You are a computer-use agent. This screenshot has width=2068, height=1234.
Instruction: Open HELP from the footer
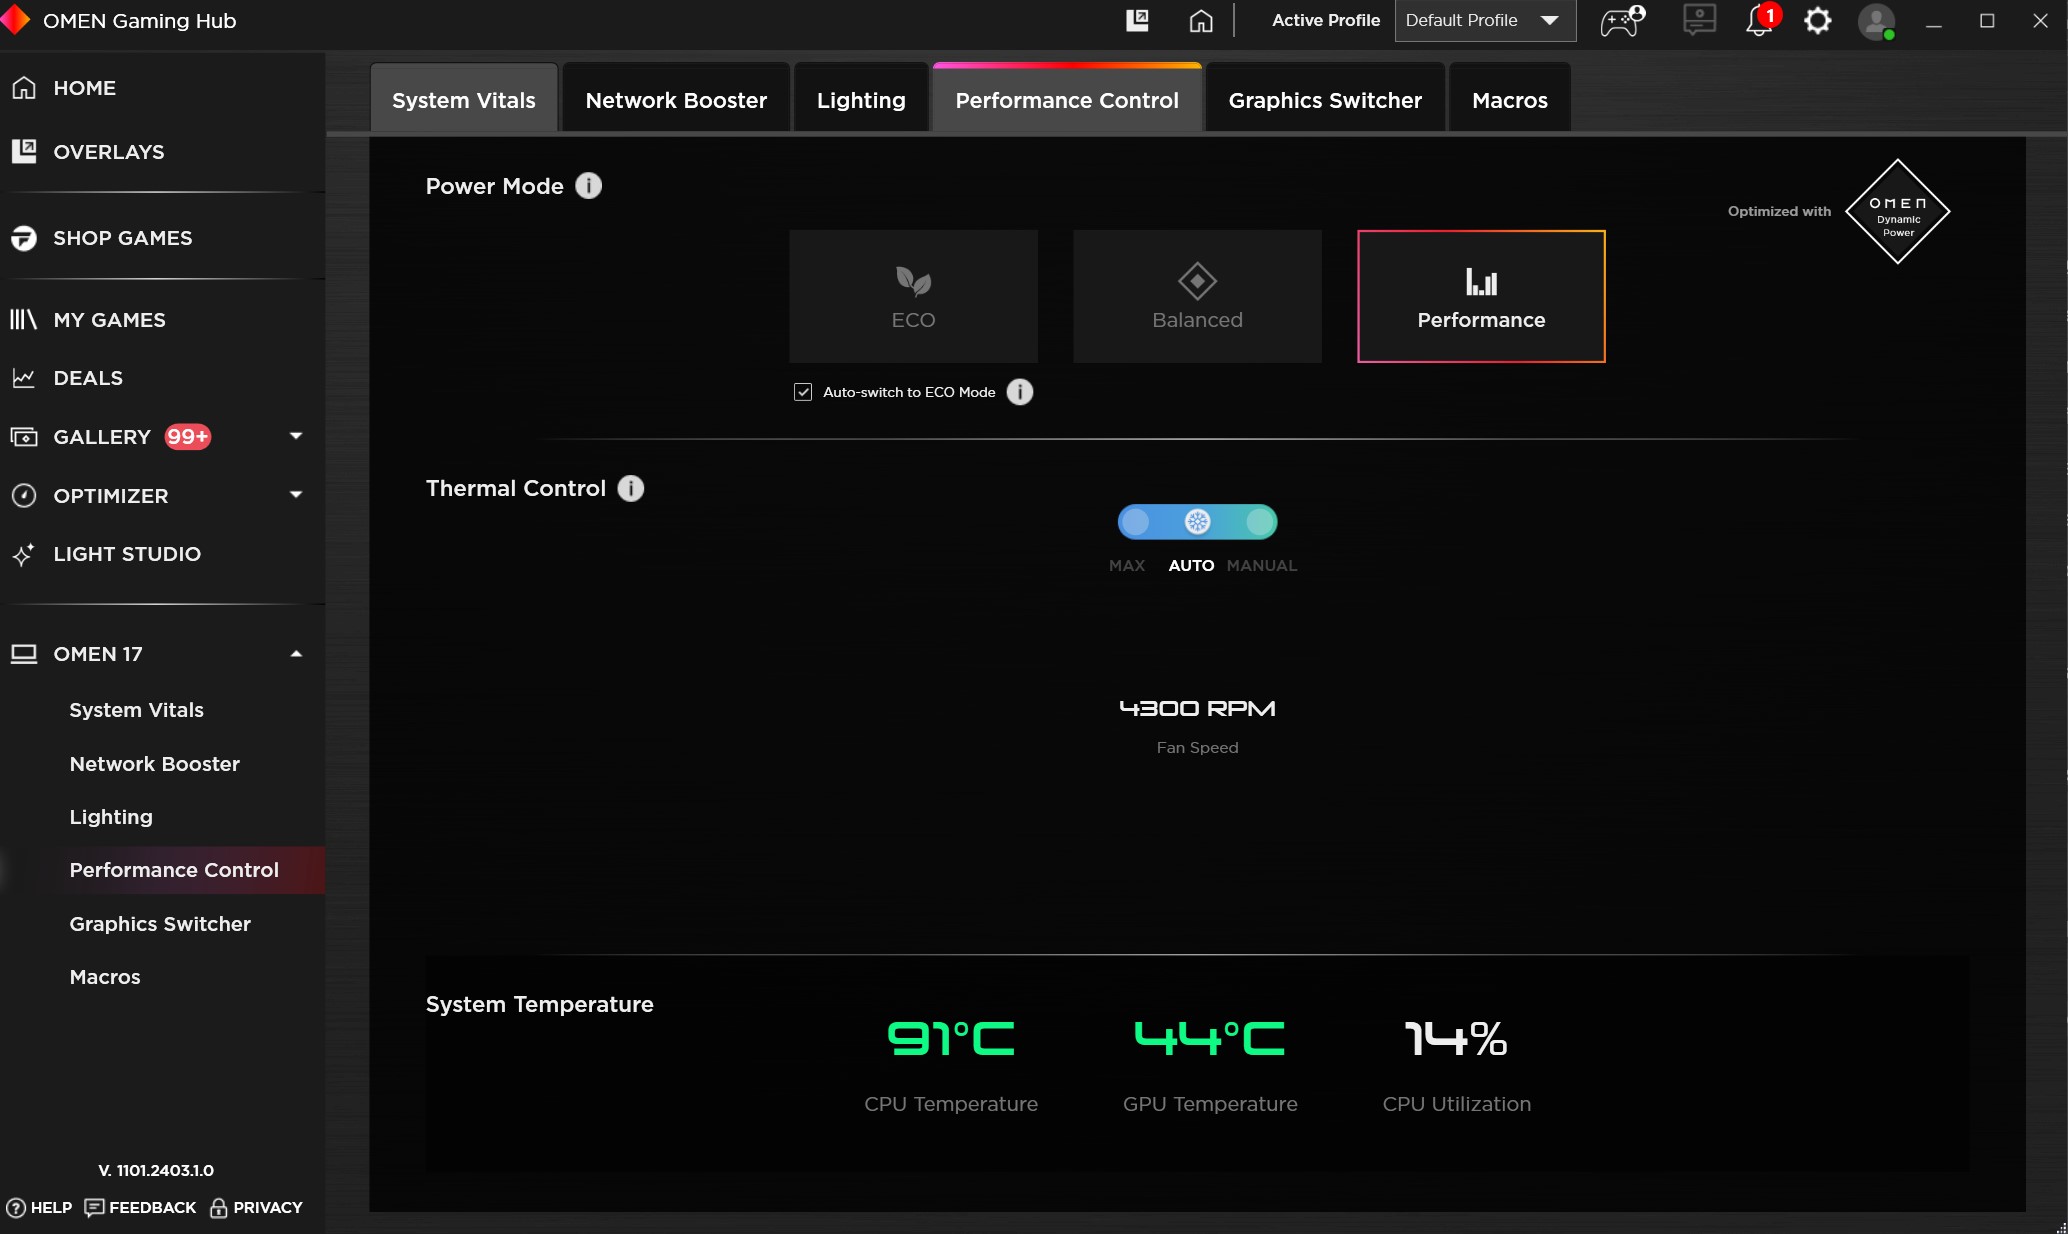tap(40, 1207)
